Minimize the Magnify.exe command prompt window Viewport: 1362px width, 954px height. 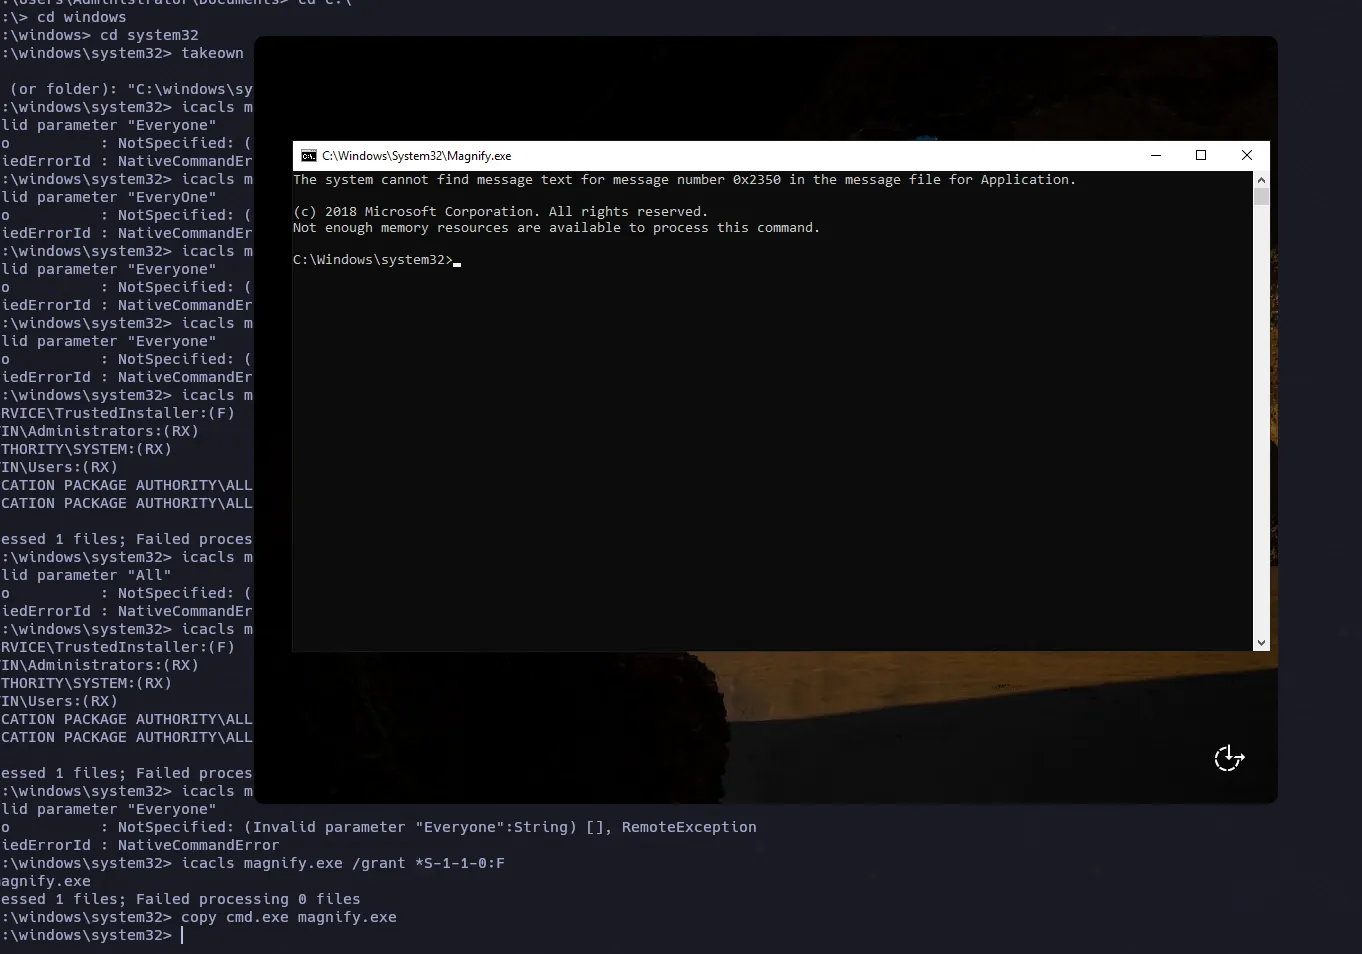point(1156,156)
